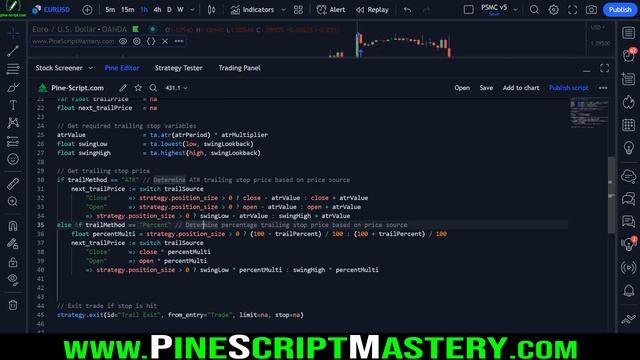Open the EURUSD symbol search
The height and width of the screenshot is (360, 640).
tap(51, 9)
